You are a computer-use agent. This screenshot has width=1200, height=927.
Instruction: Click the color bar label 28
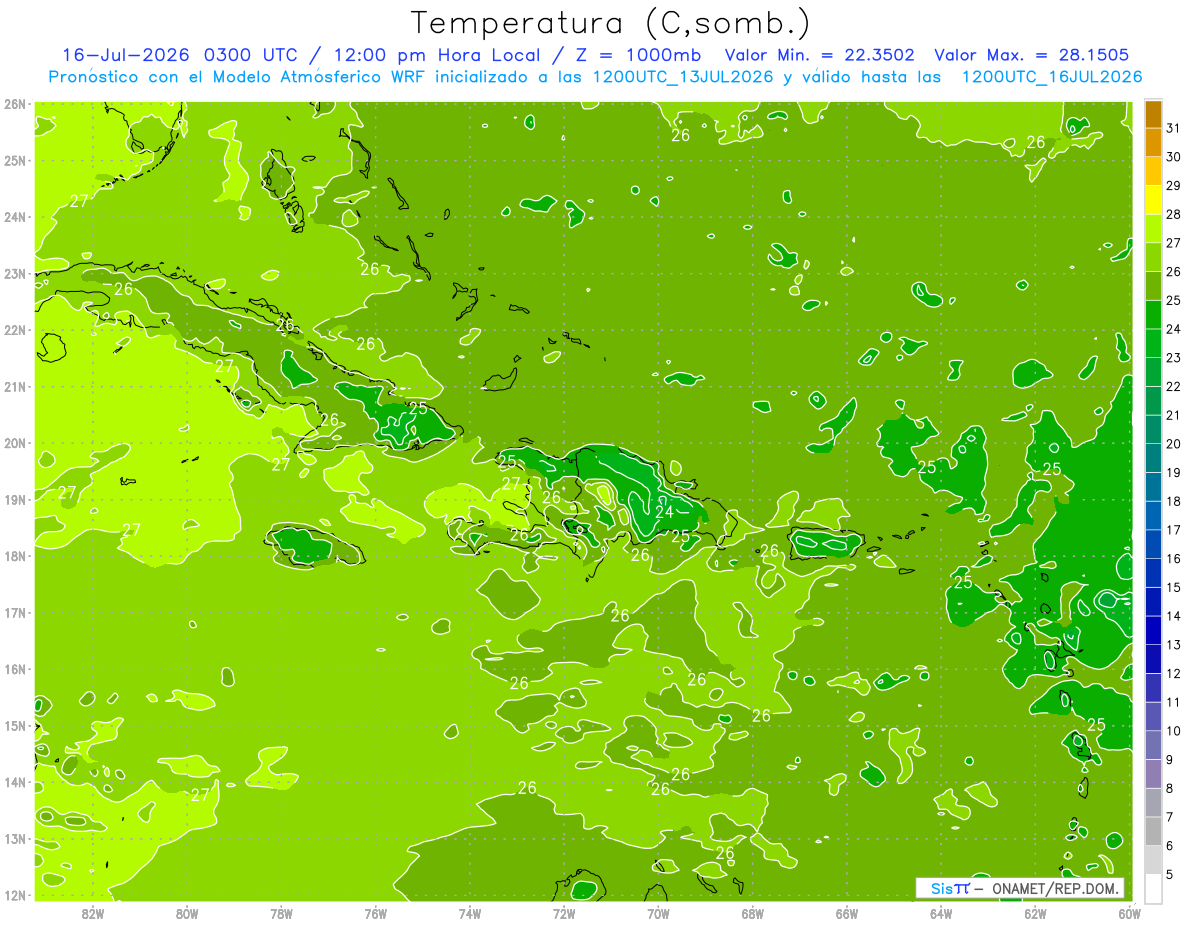[1173, 214]
